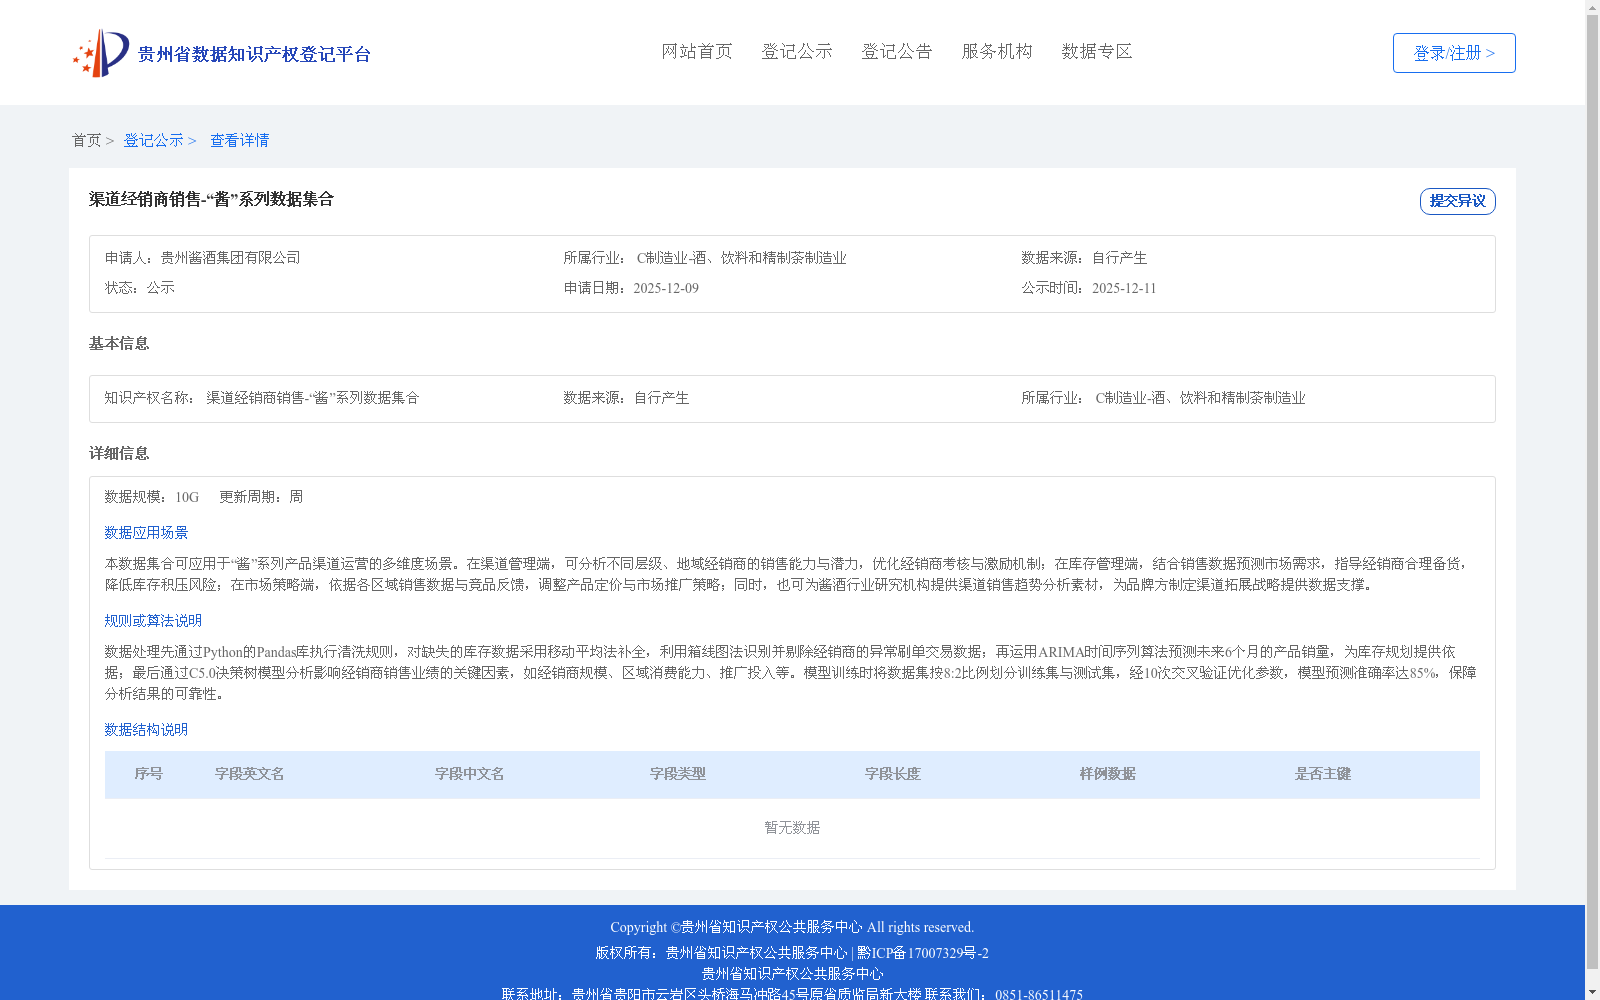The width and height of the screenshot is (1600, 1000).
Task: Click 查看详情 breadcrumb item
Action: click(x=239, y=140)
